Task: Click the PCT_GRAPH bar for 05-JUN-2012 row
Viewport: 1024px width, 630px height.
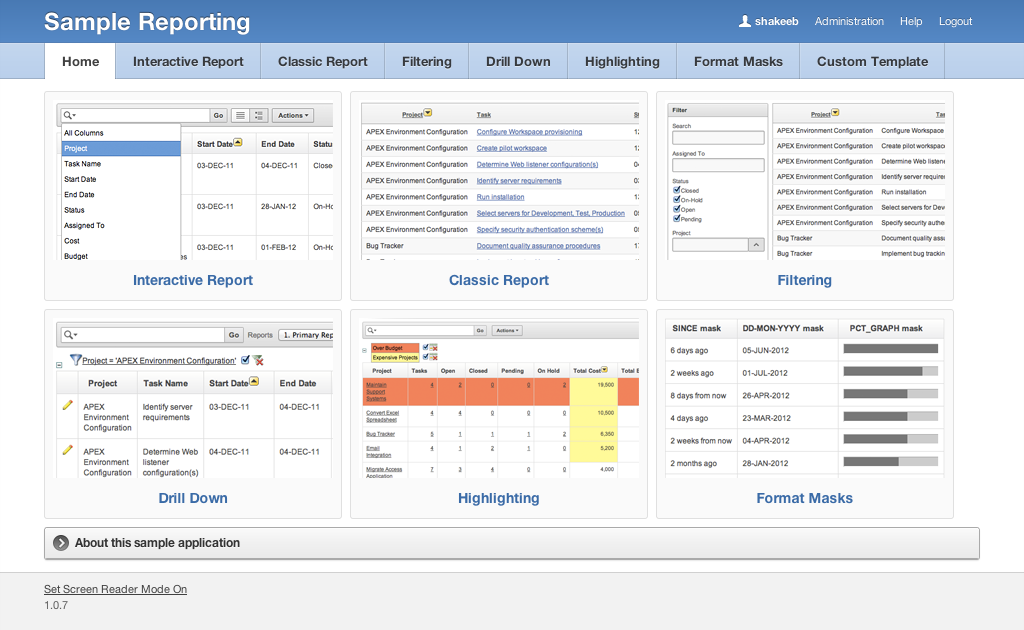Action: pyautogui.click(x=890, y=349)
